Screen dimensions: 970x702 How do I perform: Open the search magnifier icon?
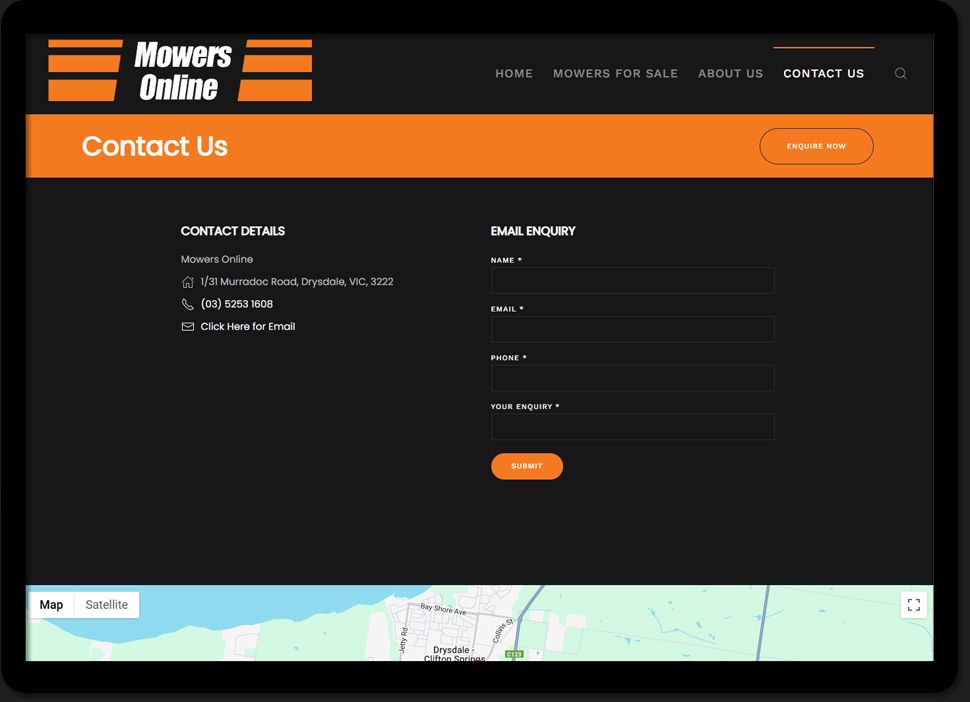pos(900,74)
